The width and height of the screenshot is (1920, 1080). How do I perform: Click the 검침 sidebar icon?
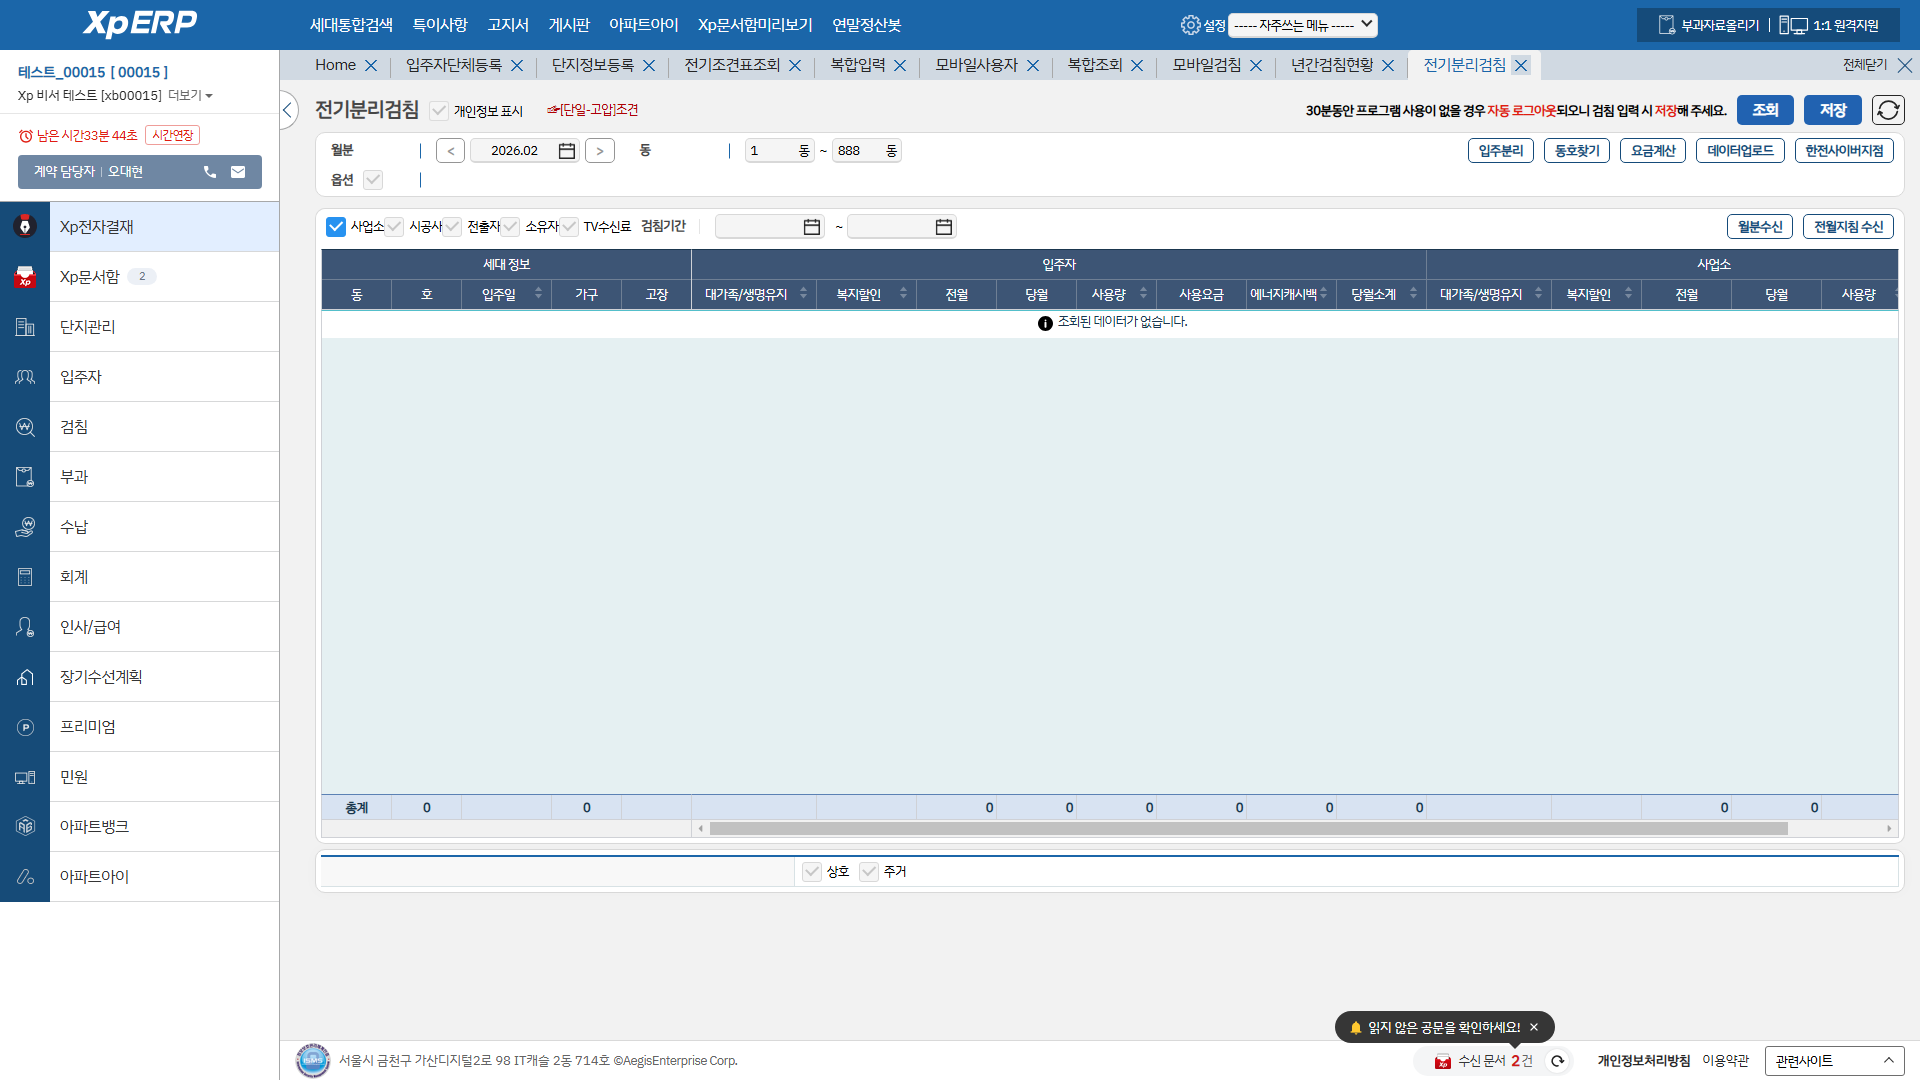[x=25, y=427]
